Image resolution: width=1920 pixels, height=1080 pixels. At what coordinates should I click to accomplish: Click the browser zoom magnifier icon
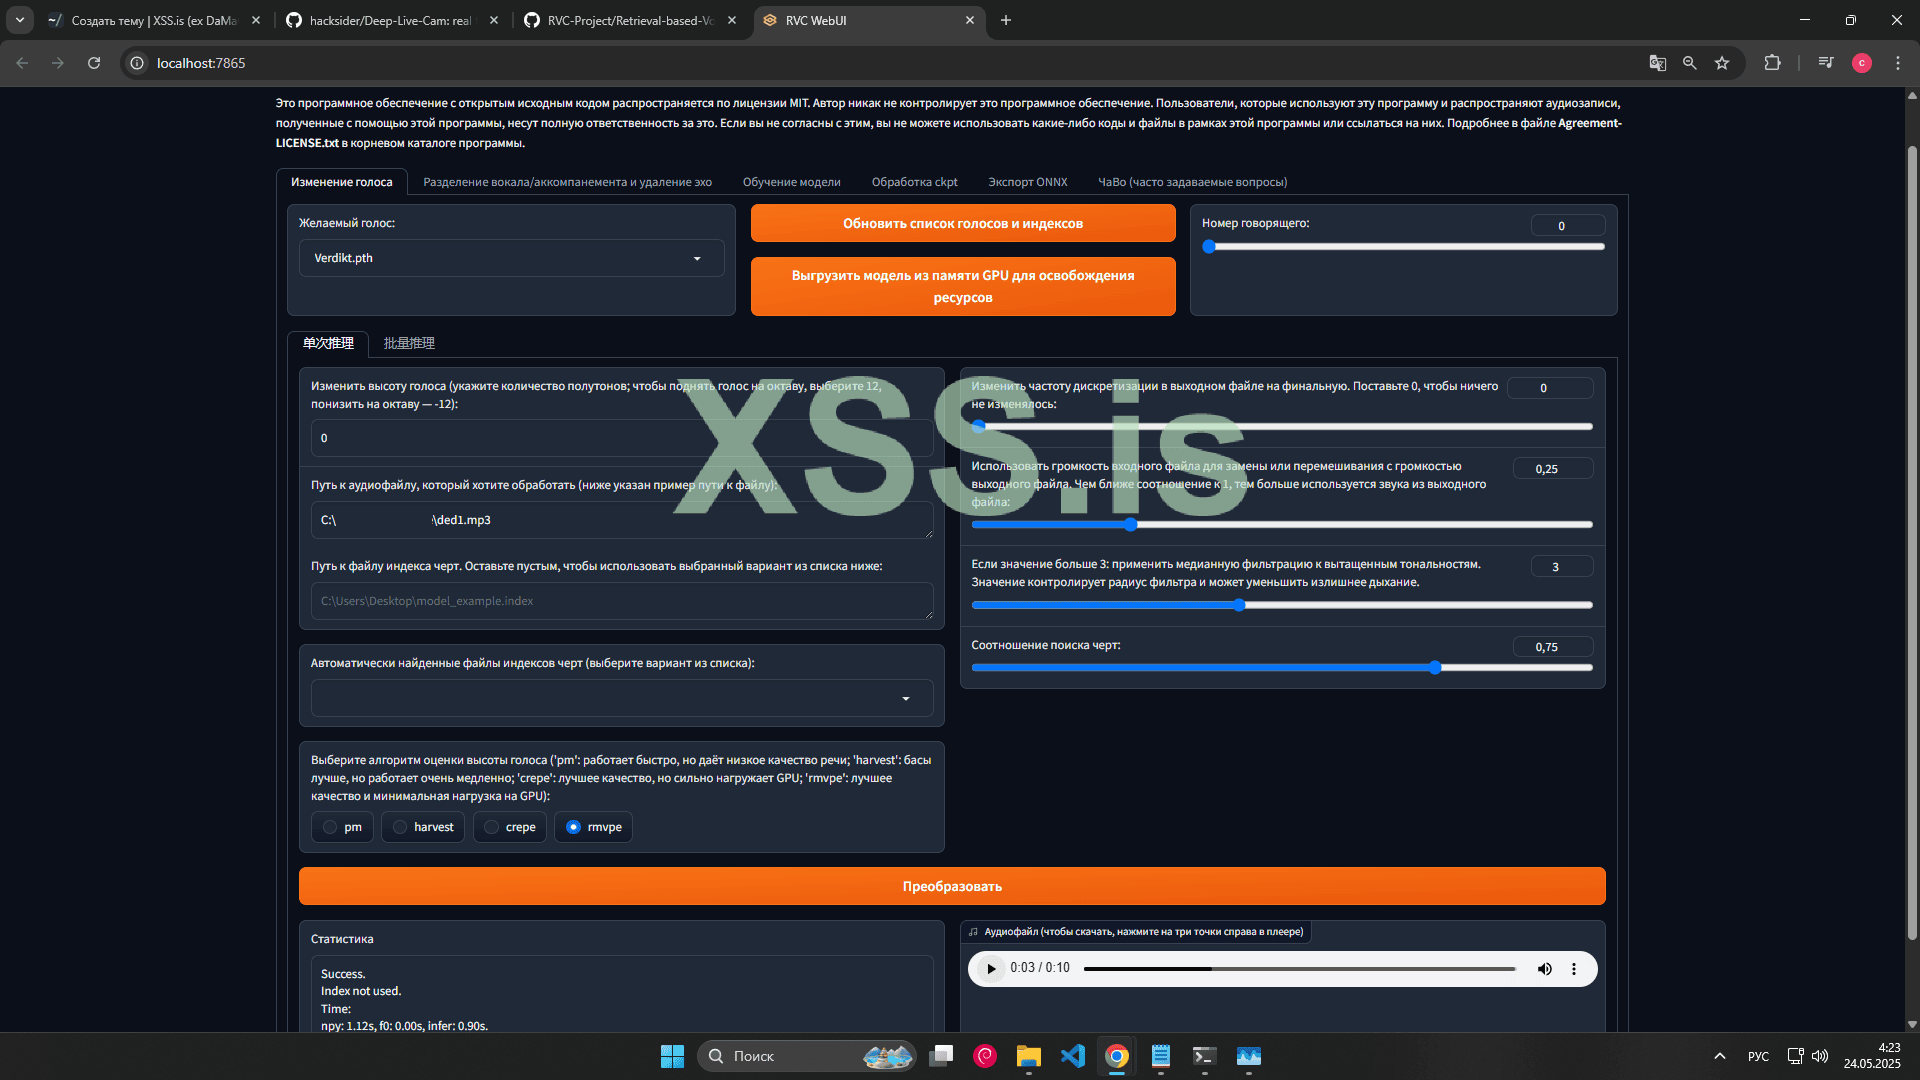(1690, 63)
